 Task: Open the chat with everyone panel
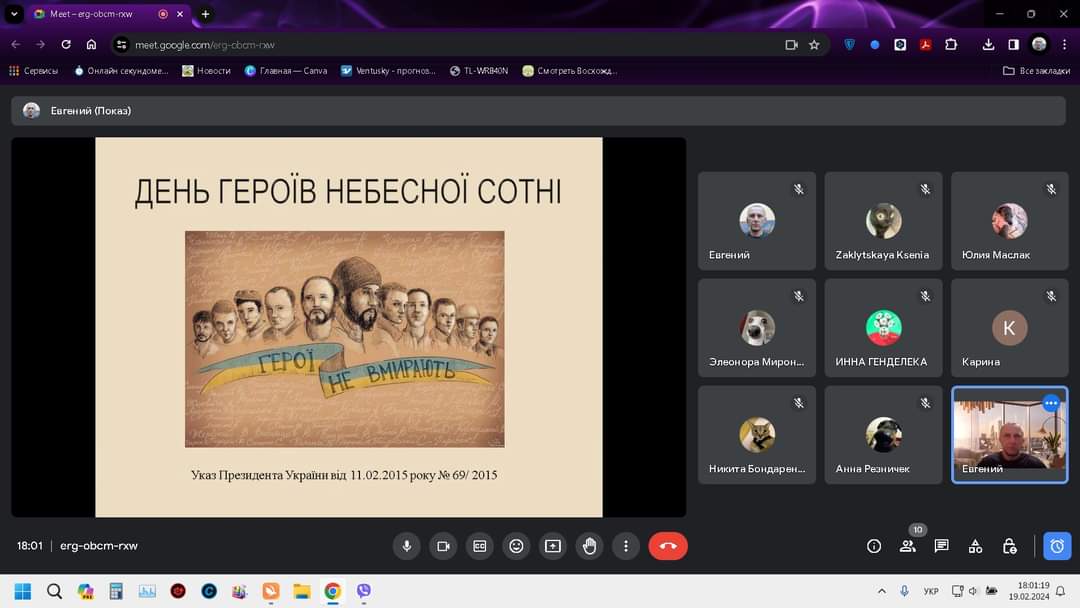(941, 546)
